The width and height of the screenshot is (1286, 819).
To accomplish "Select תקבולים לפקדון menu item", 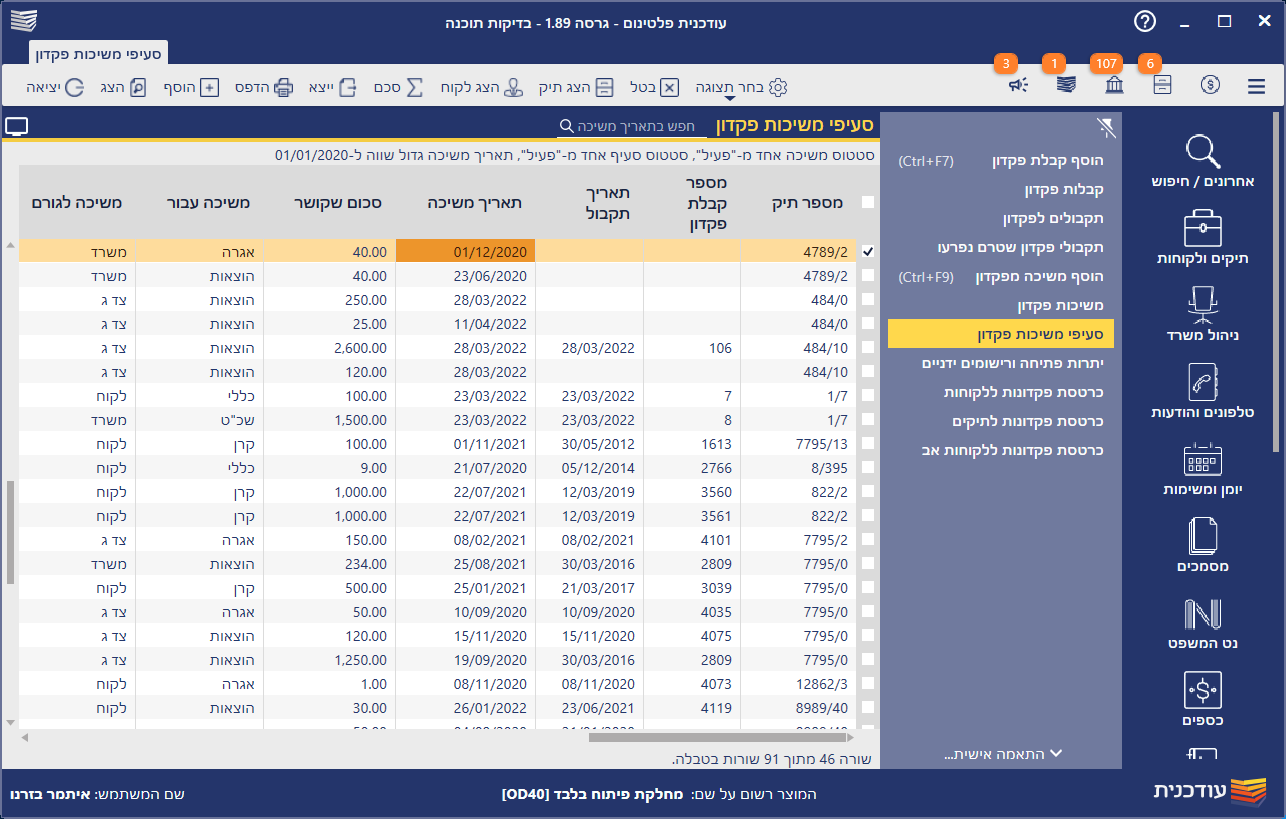I will point(1001,218).
